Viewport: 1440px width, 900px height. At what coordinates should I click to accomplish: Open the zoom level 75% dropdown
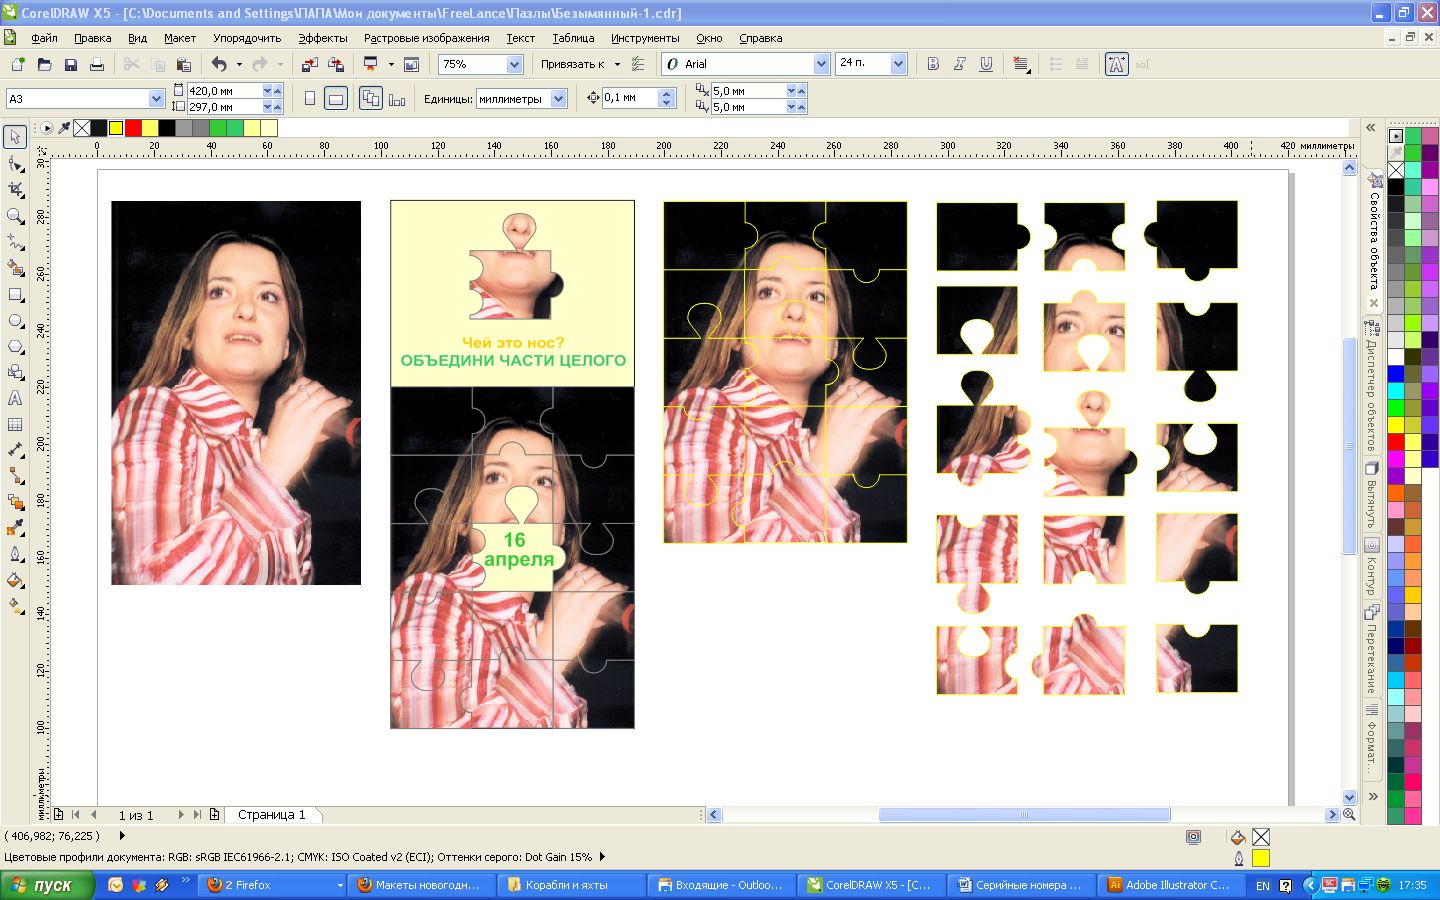pyautogui.click(x=514, y=64)
